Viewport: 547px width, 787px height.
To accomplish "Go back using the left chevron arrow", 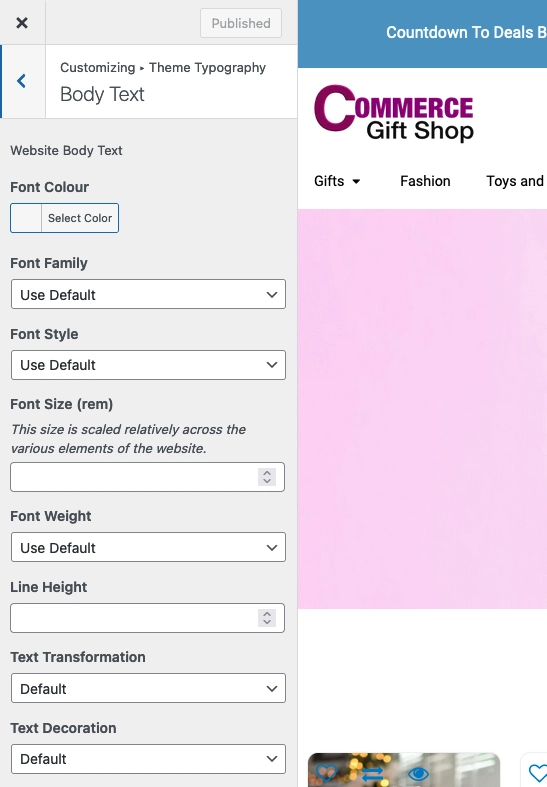I will [x=22, y=81].
